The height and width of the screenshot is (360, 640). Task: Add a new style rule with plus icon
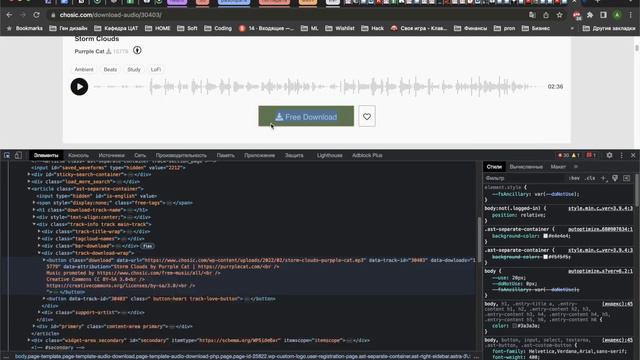(x=603, y=178)
